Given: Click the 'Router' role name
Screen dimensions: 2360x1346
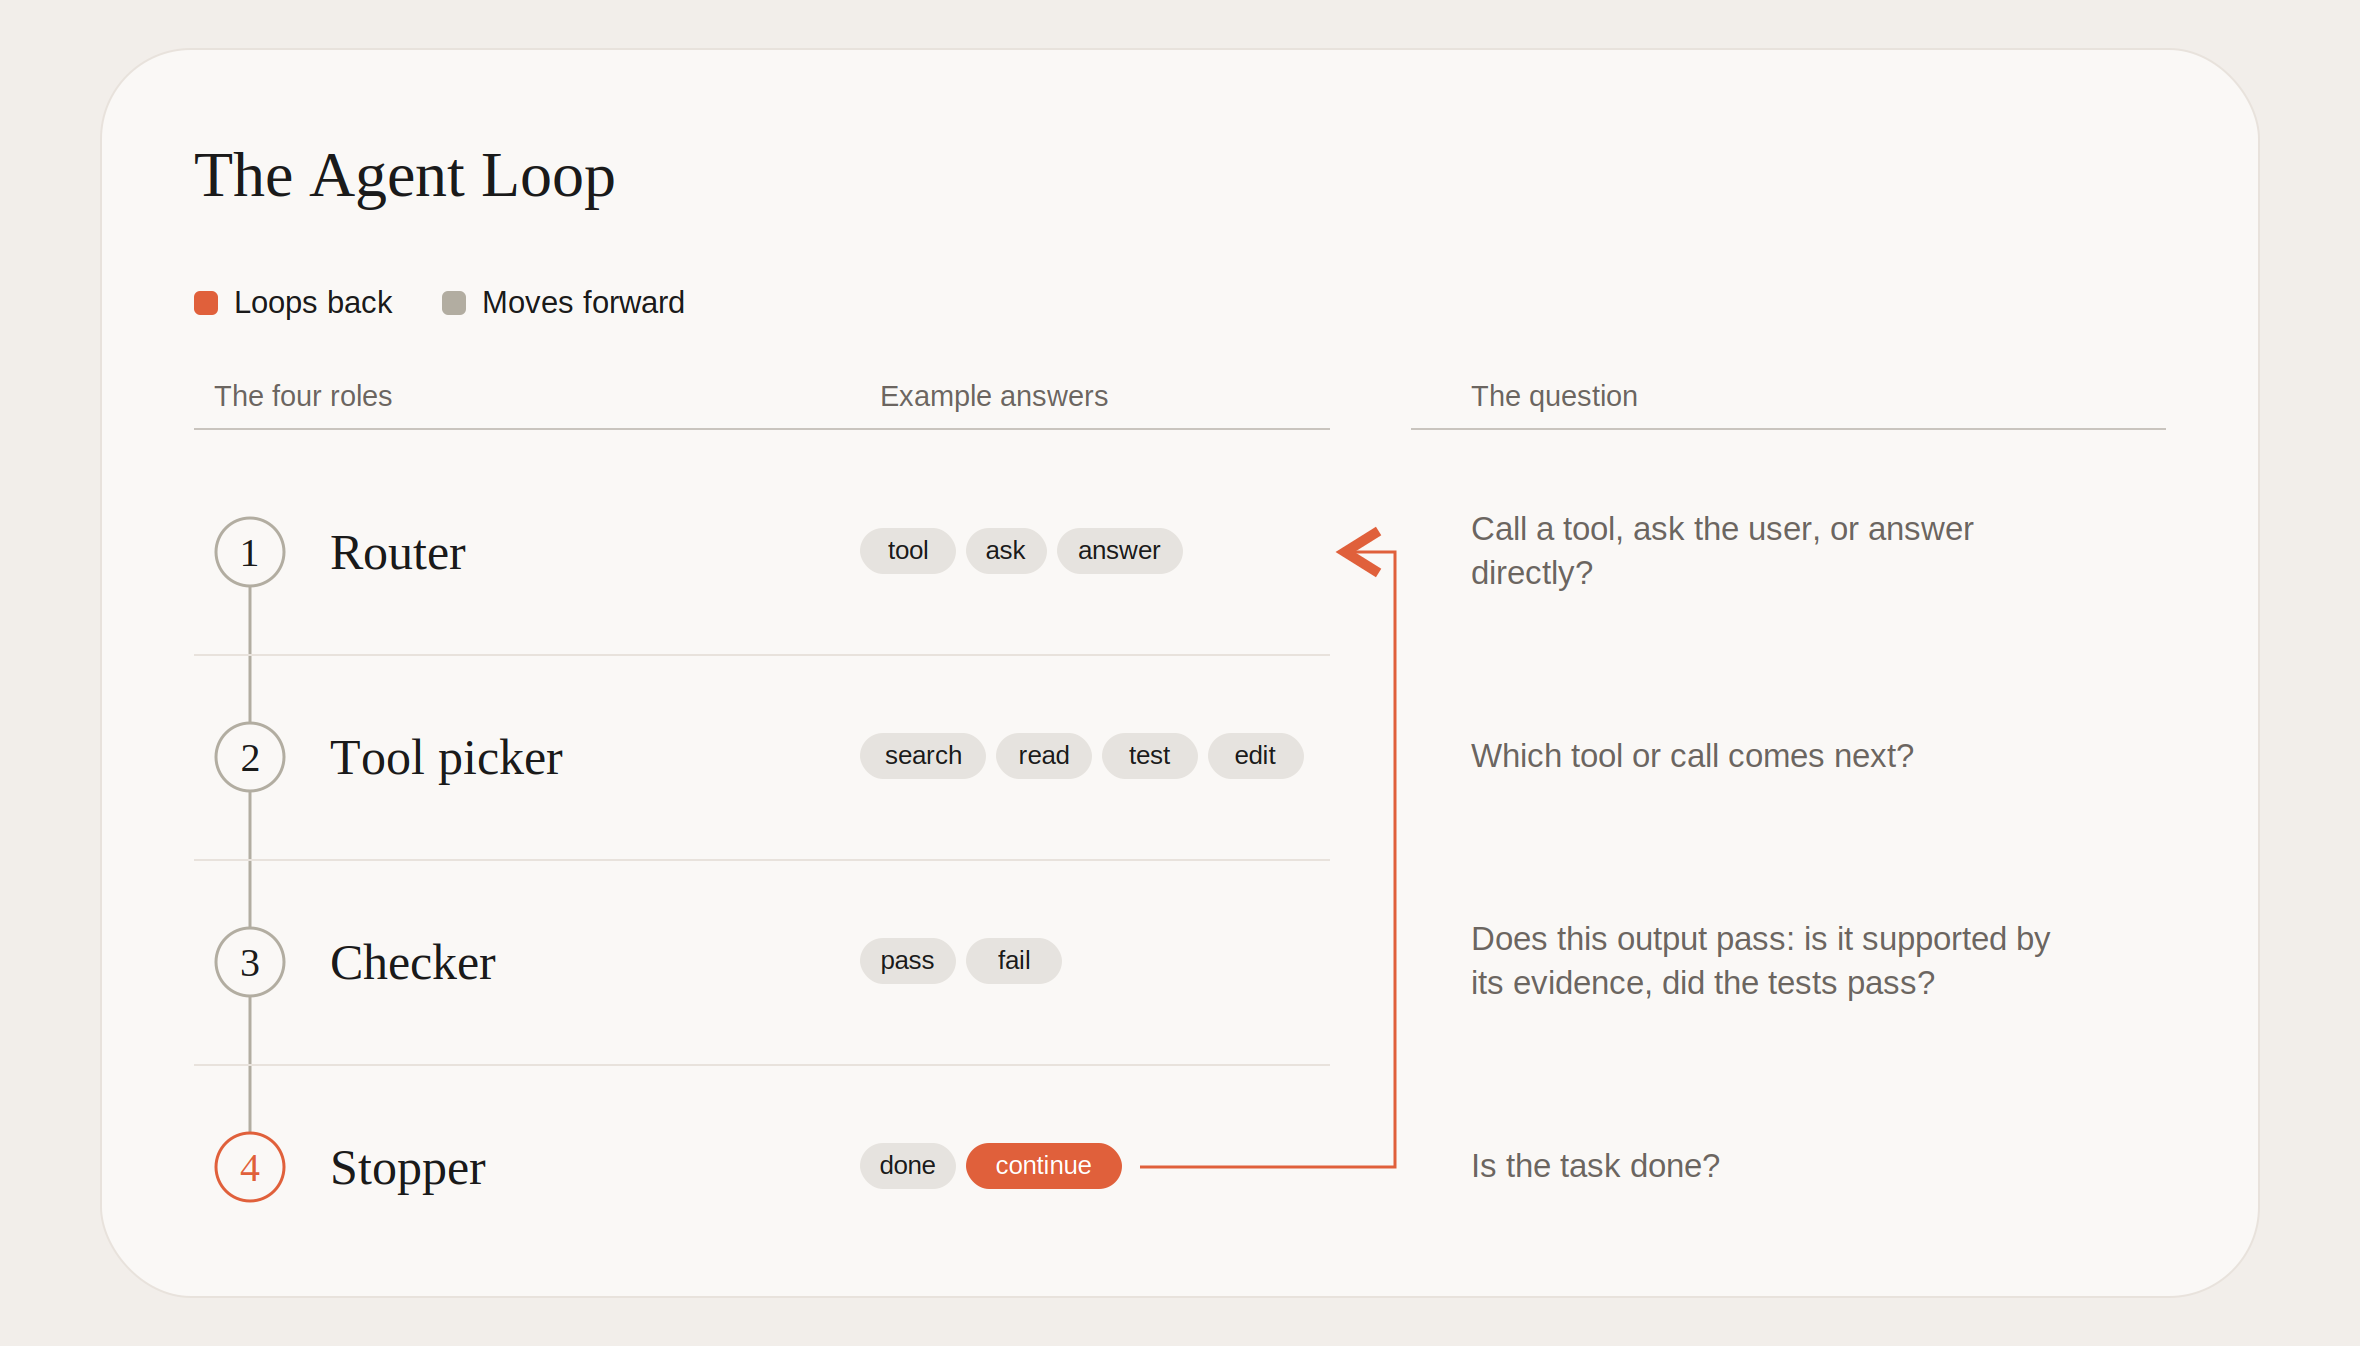Looking at the screenshot, I should coord(398,553).
